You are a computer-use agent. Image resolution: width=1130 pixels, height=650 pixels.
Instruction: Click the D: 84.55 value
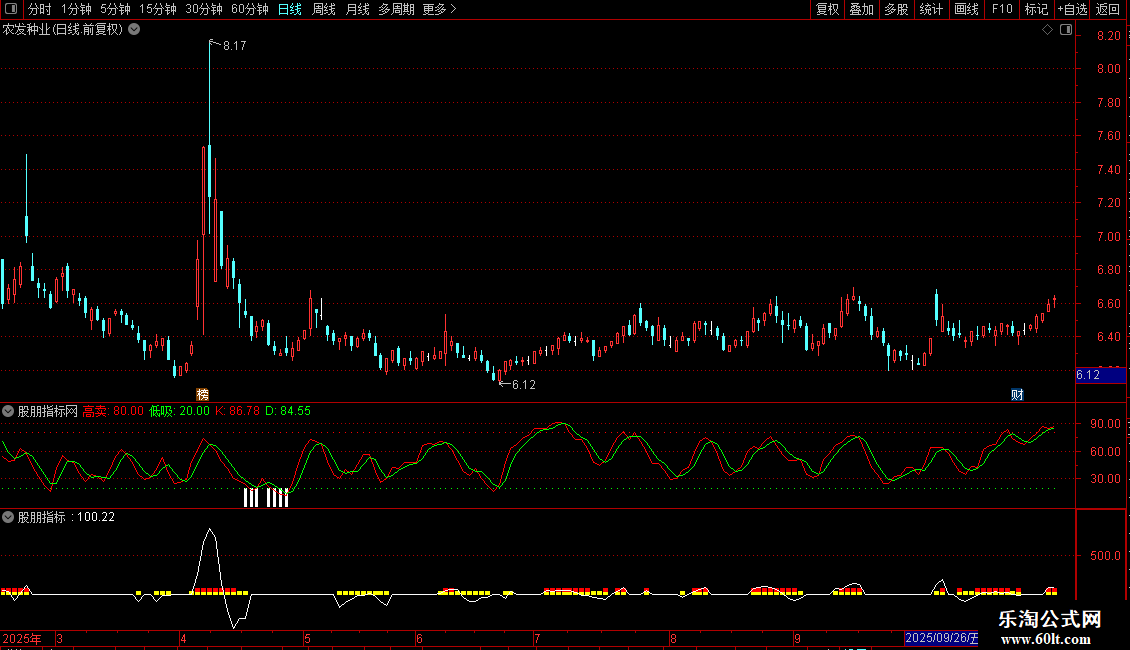coord(288,411)
